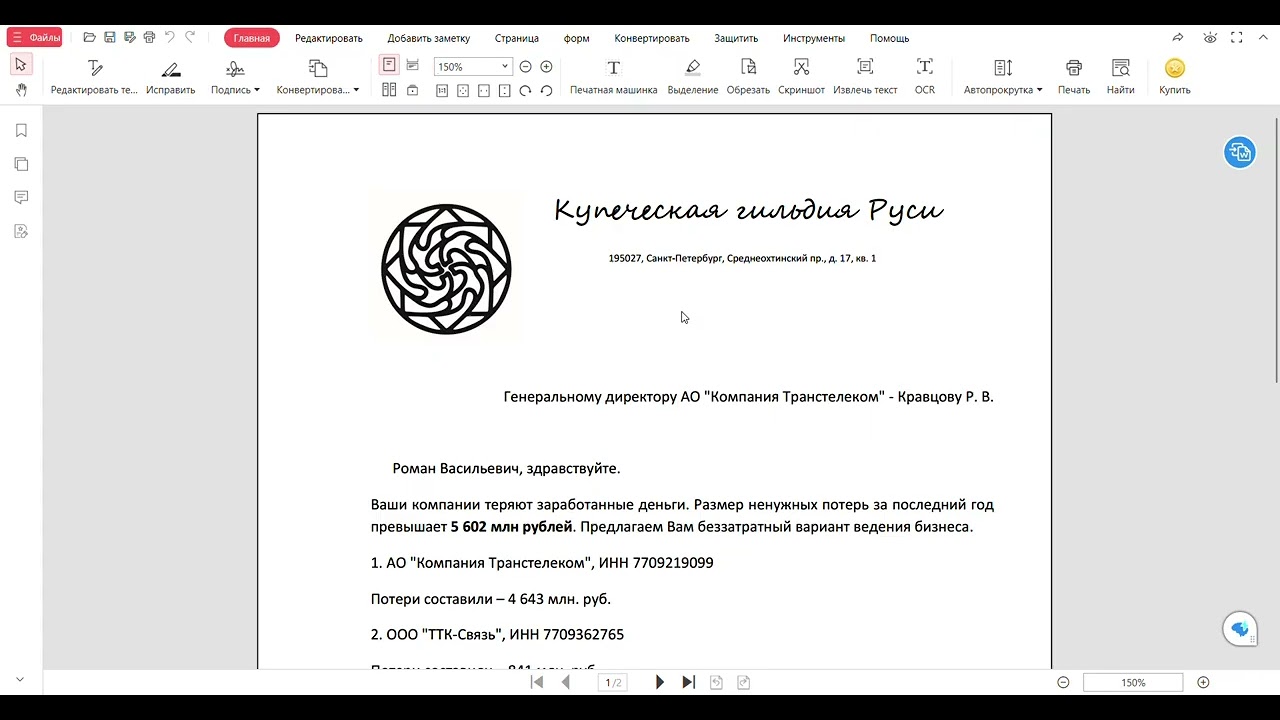Click the Редактировать текст tool
1280x720 pixels.
coord(94,78)
